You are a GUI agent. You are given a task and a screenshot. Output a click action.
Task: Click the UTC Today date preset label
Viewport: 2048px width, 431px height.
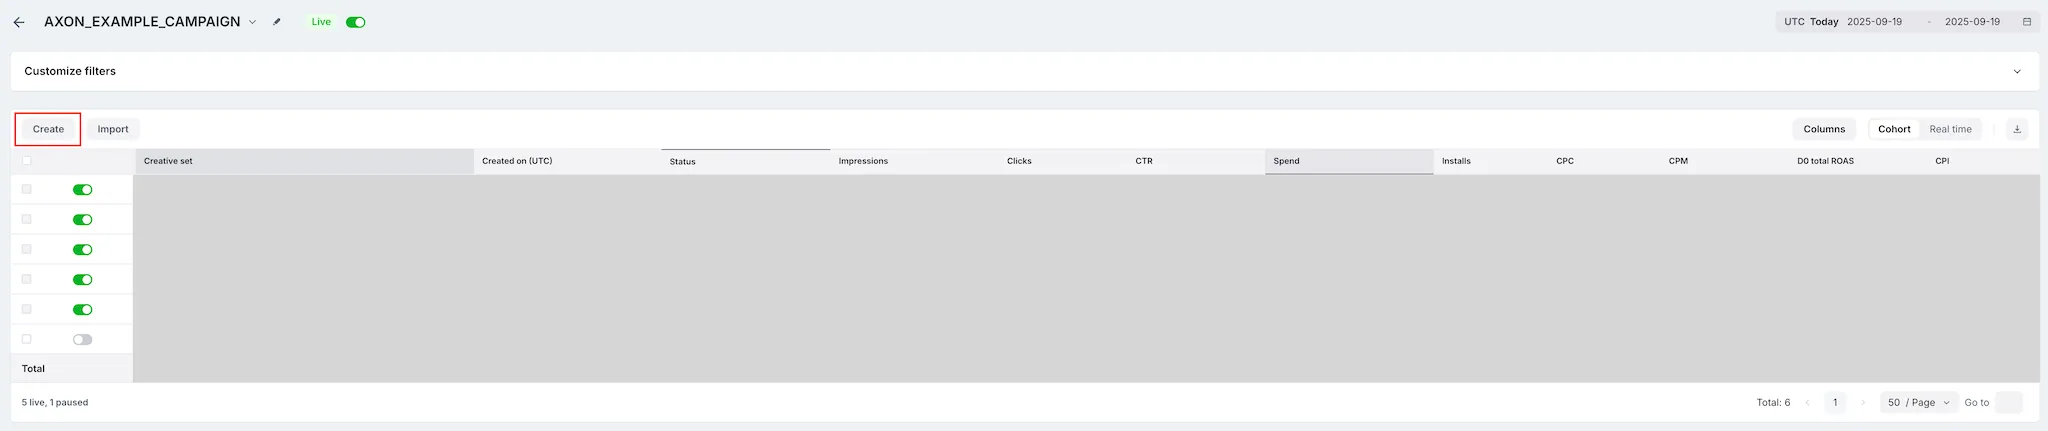1811,22
